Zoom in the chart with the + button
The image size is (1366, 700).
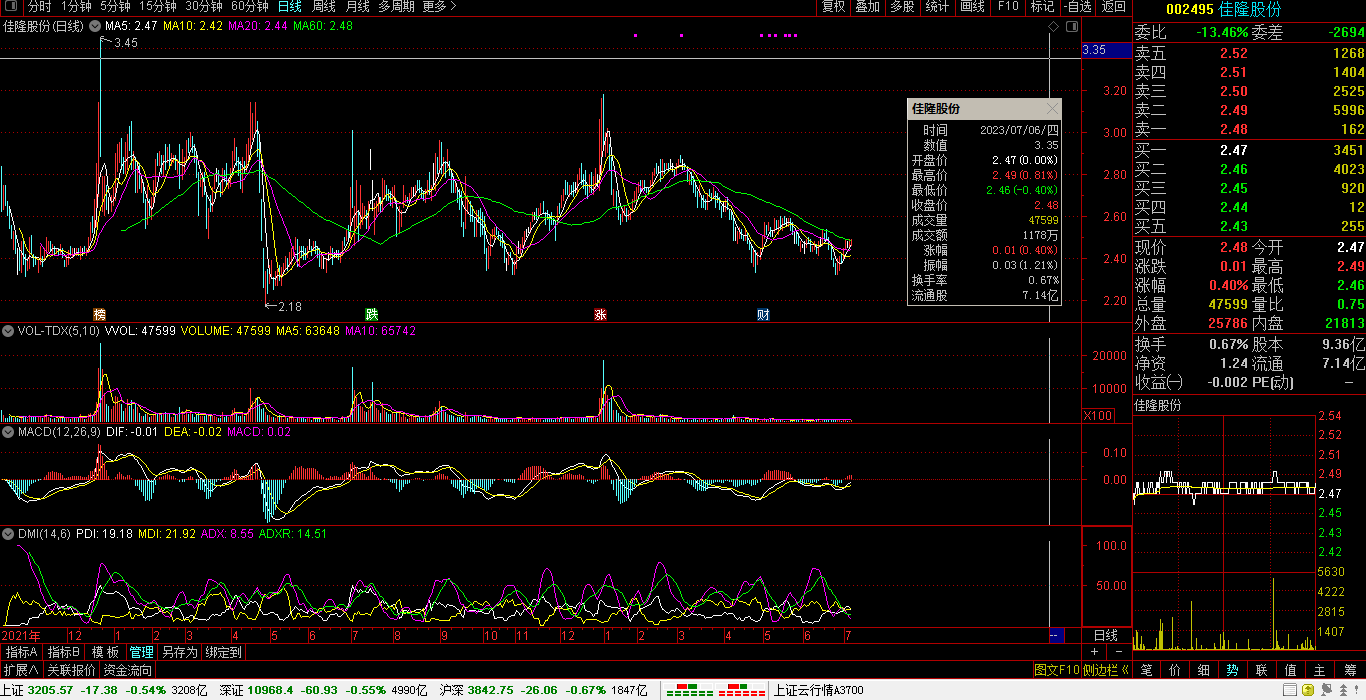1094,652
